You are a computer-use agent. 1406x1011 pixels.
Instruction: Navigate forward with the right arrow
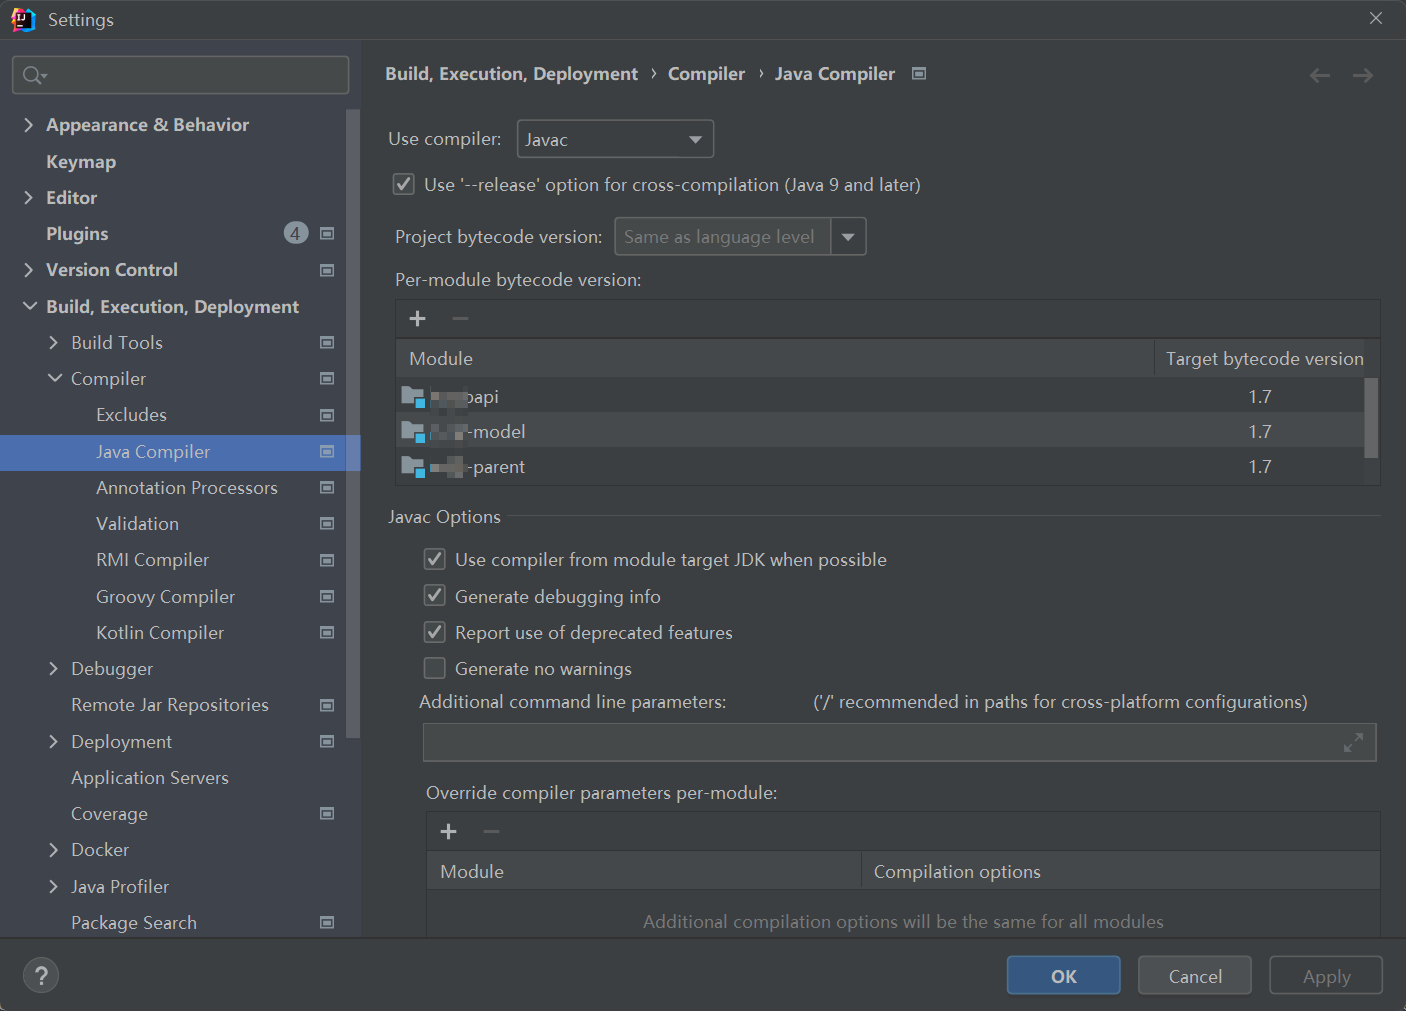click(x=1363, y=75)
